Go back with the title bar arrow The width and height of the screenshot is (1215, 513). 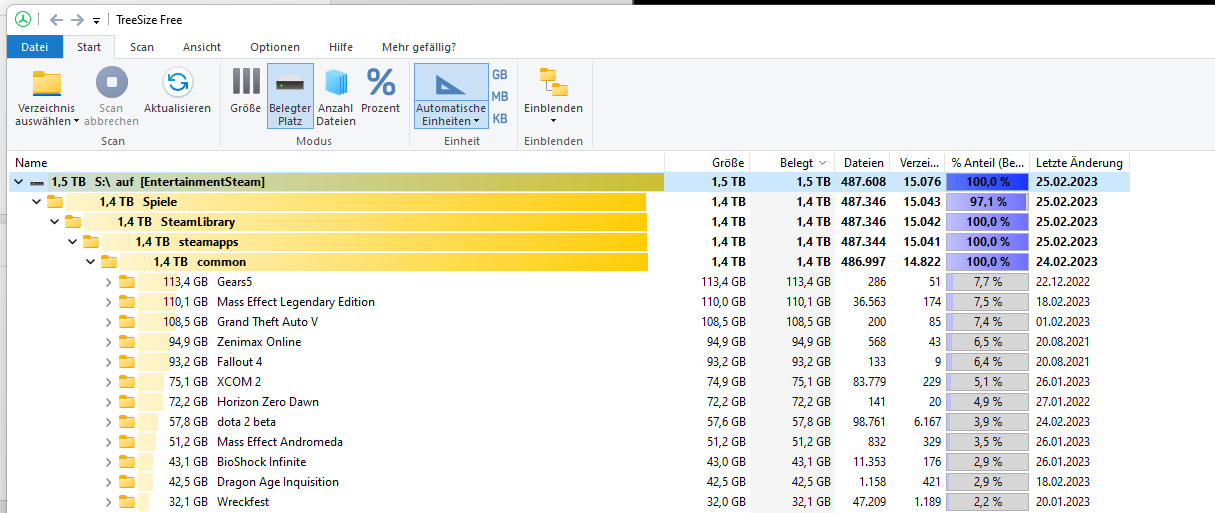(x=57, y=19)
